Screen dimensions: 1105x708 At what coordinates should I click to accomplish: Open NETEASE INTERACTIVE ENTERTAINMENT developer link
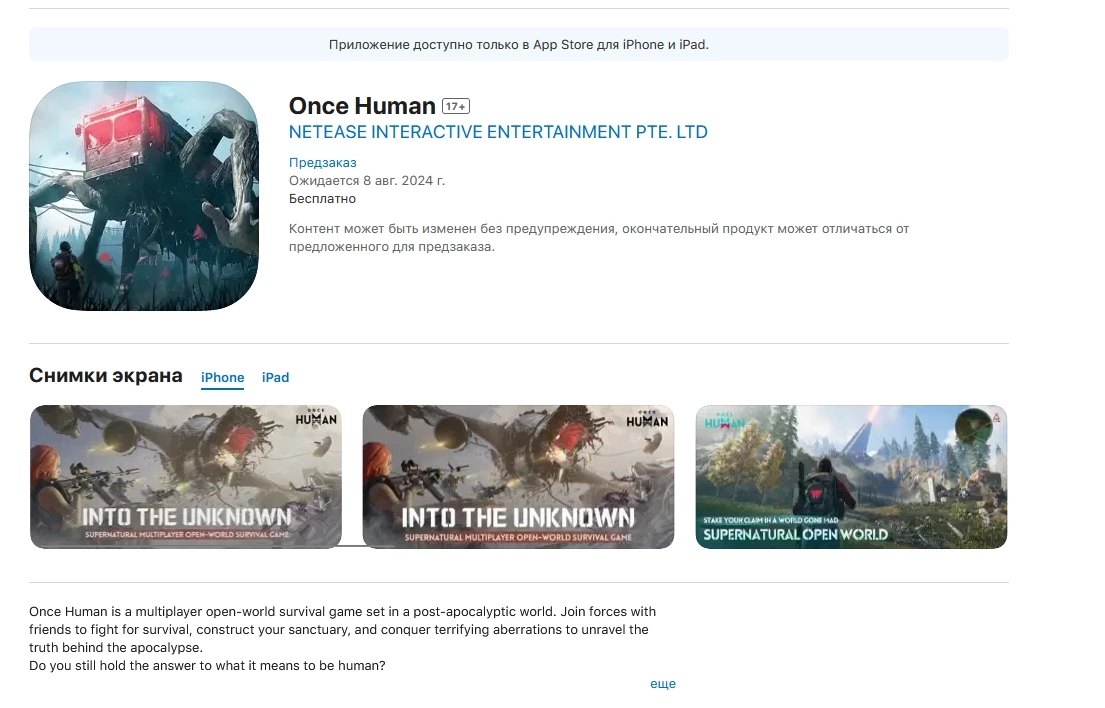click(498, 132)
